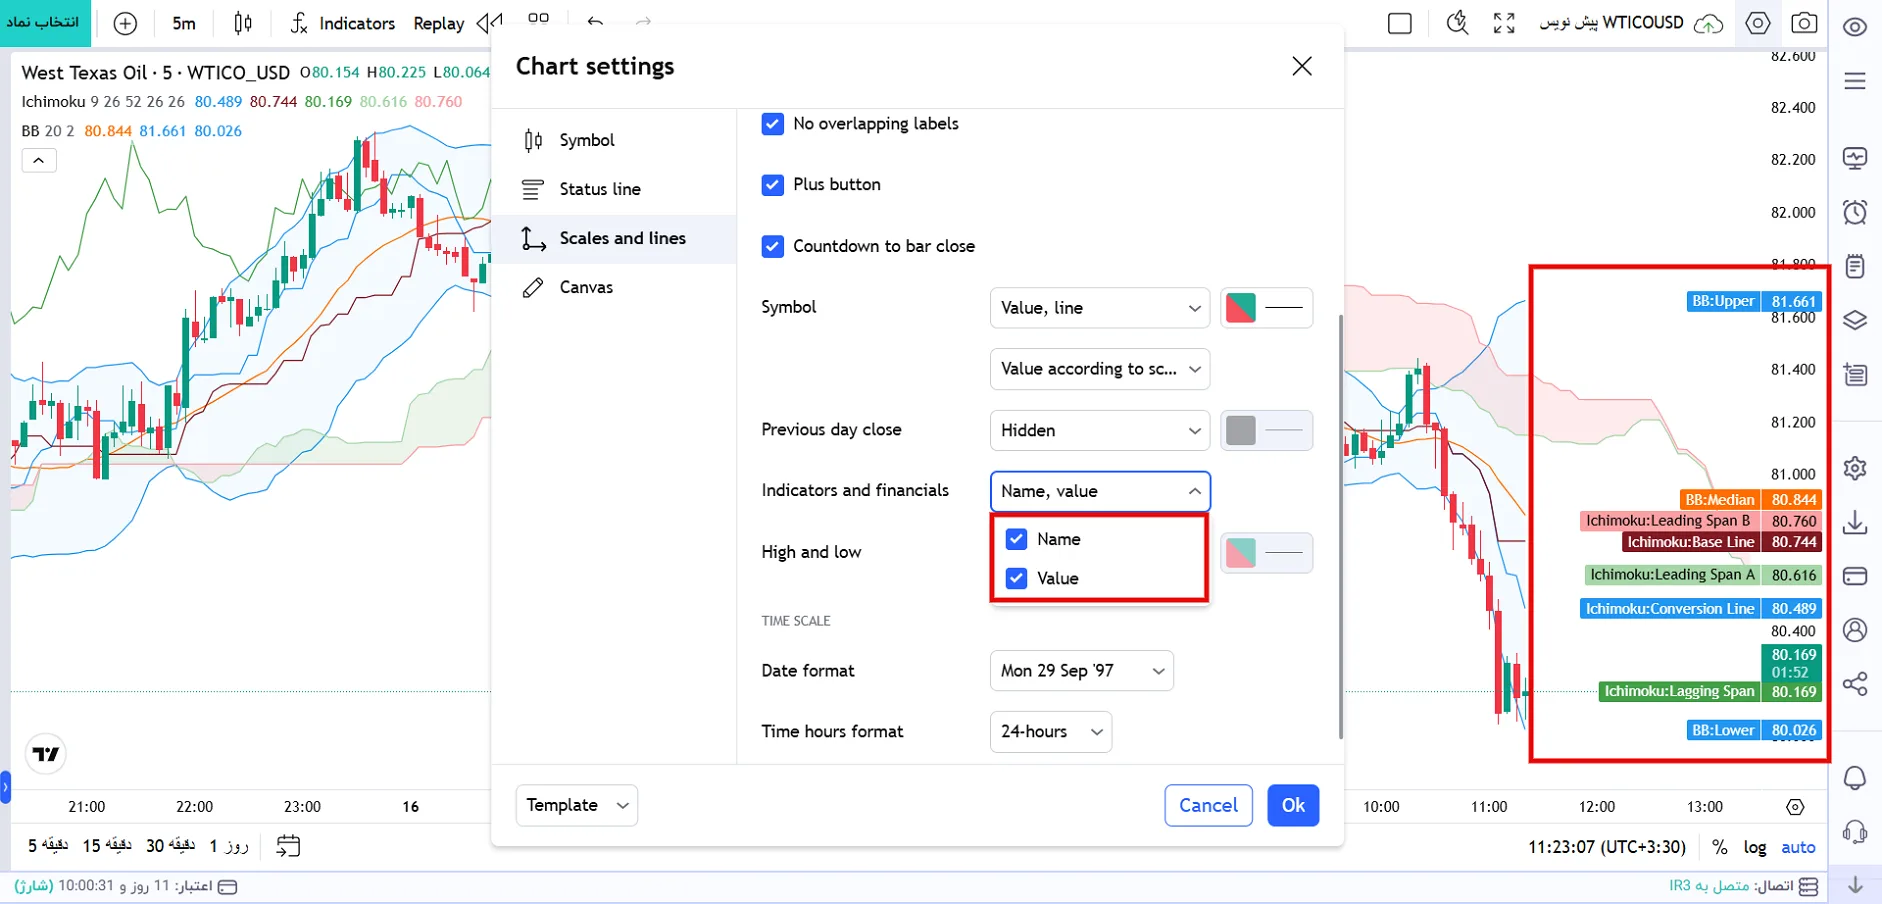Open quick search lightning icon
The width and height of the screenshot is (1882, 904).
[x=1457, y=23]
